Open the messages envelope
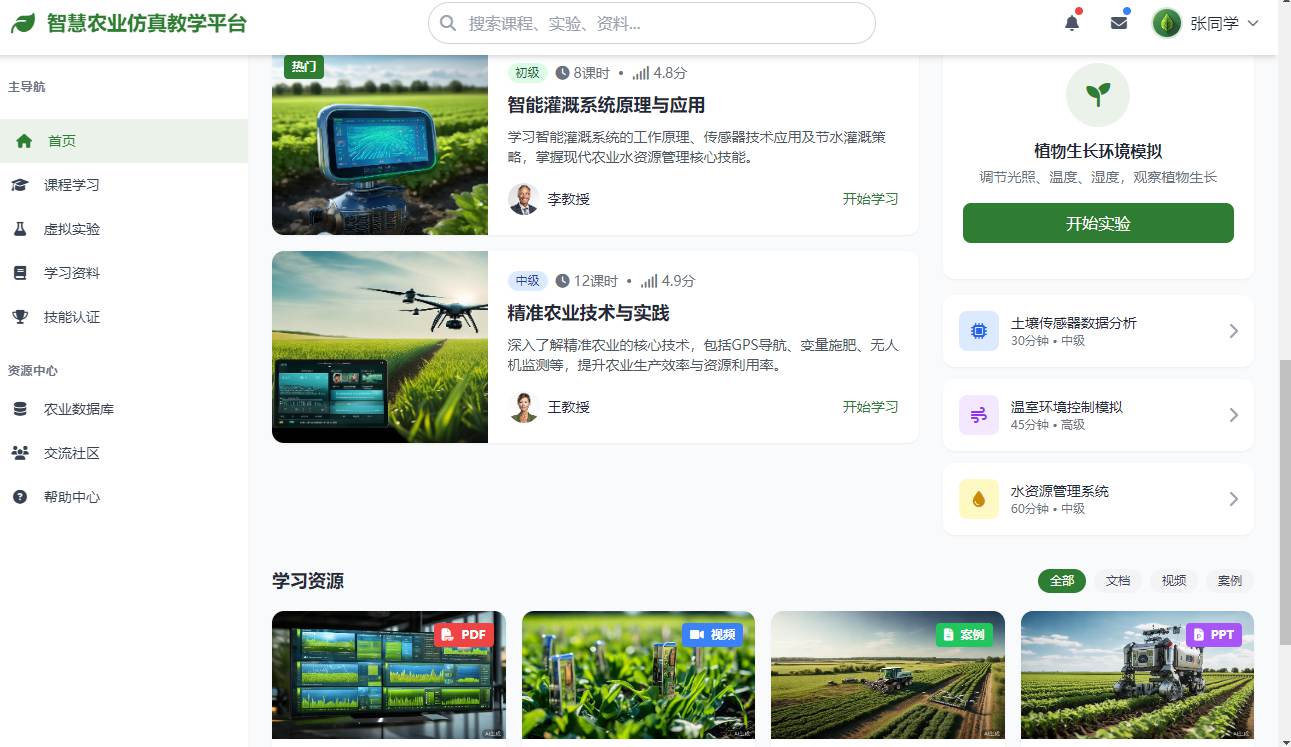The height and width of the screenshot is (747, 1291). point(1119,22)
